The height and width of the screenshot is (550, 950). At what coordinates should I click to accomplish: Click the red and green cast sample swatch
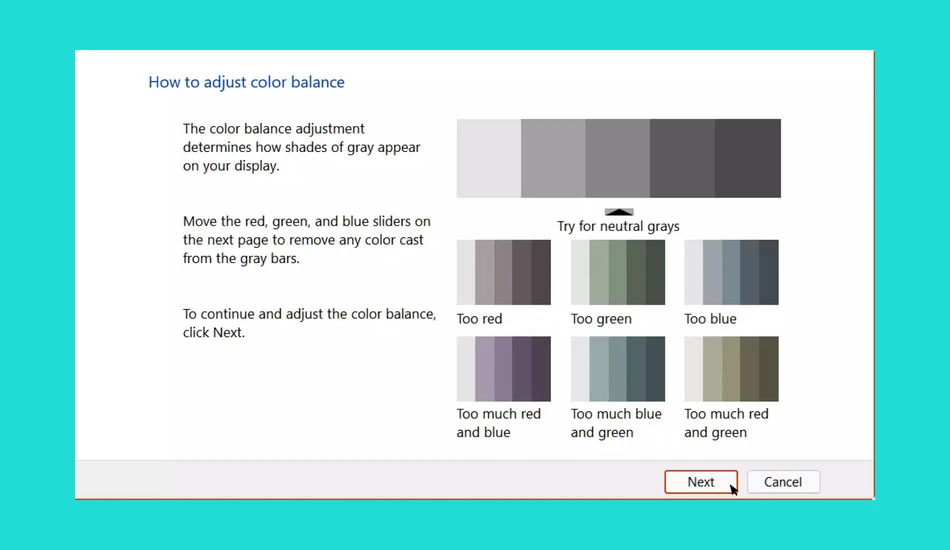[x=731, y=368]
